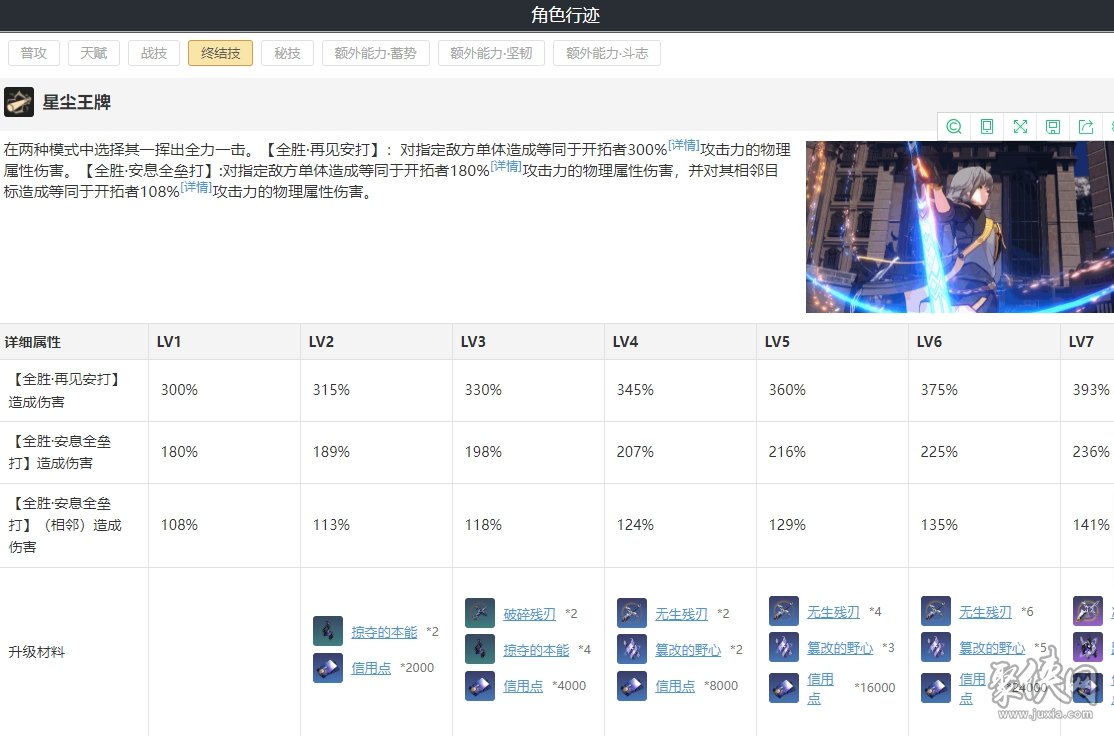Click the image search icon over the picture

click(954, 126)
